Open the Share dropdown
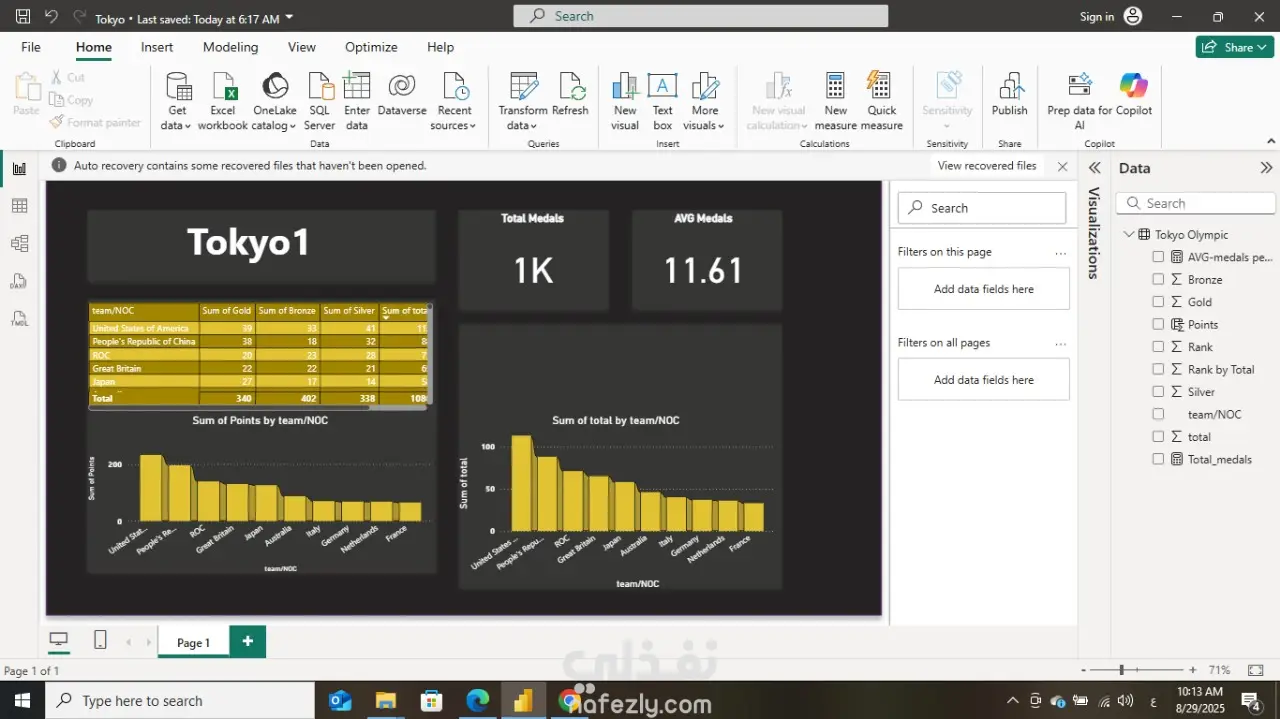Screen dimensions: 1280x719 1234,47
